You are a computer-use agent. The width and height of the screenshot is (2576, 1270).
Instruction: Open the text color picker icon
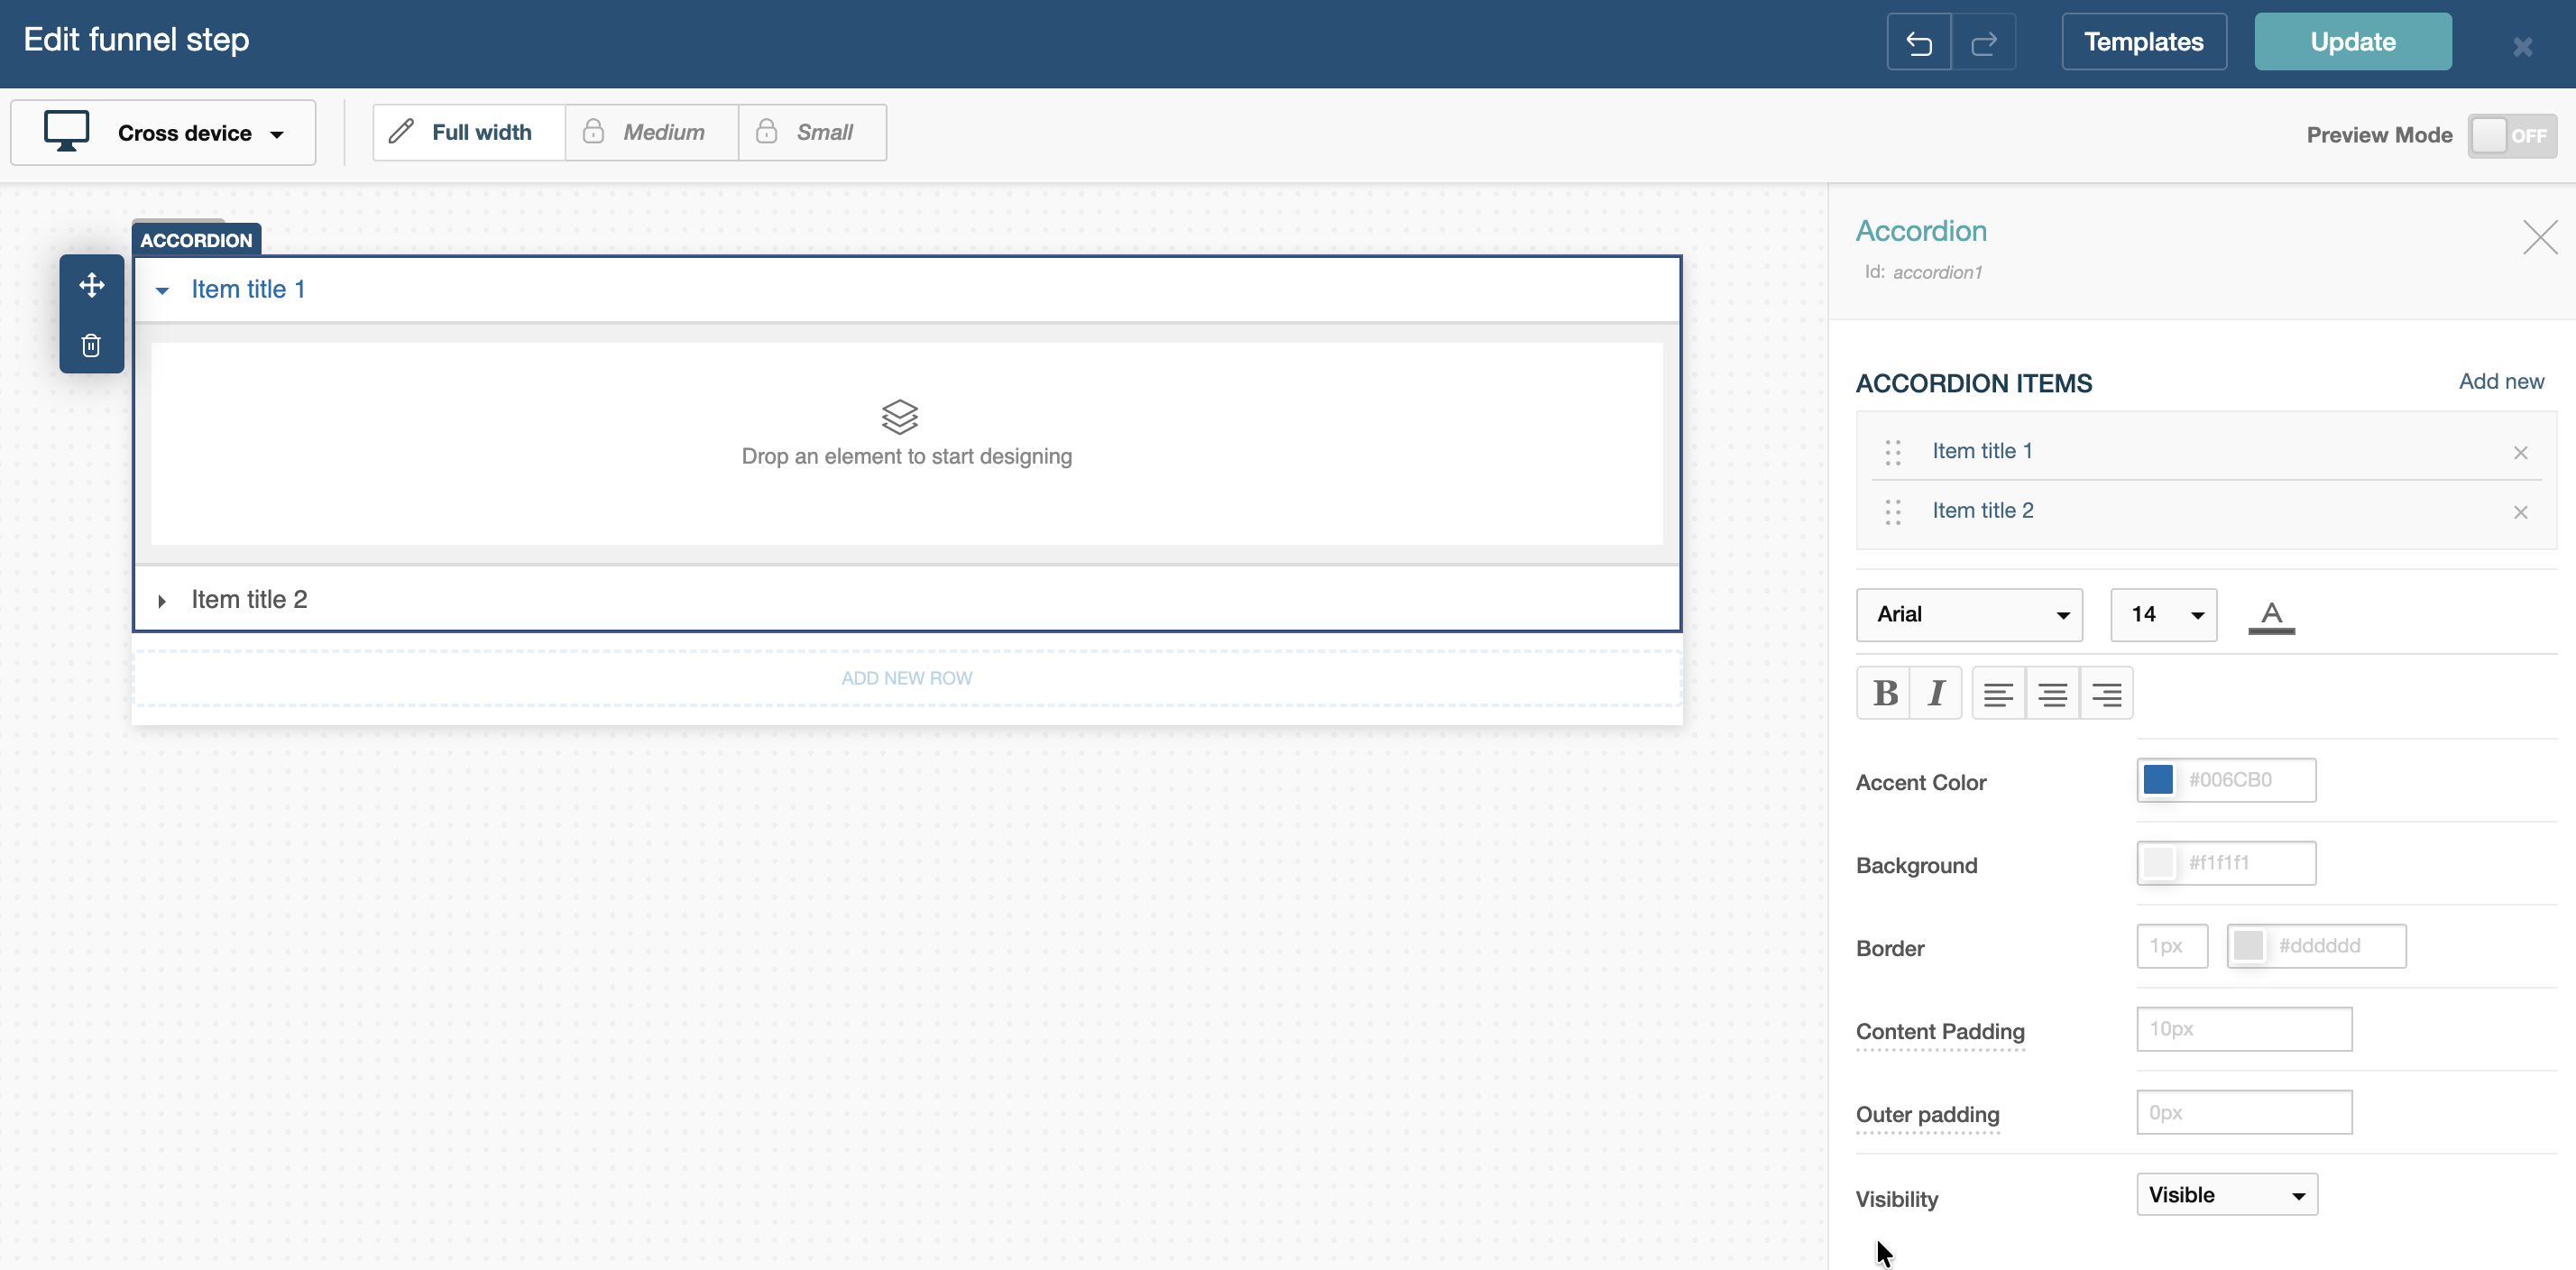2271,616
